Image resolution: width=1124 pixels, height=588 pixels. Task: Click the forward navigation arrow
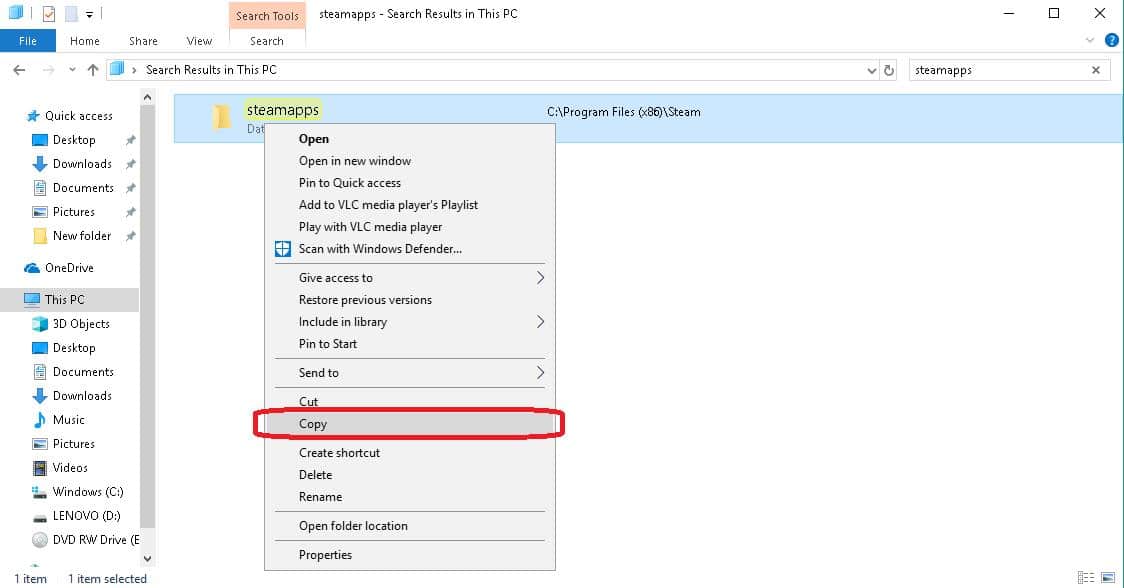click(x=48, y=70)
